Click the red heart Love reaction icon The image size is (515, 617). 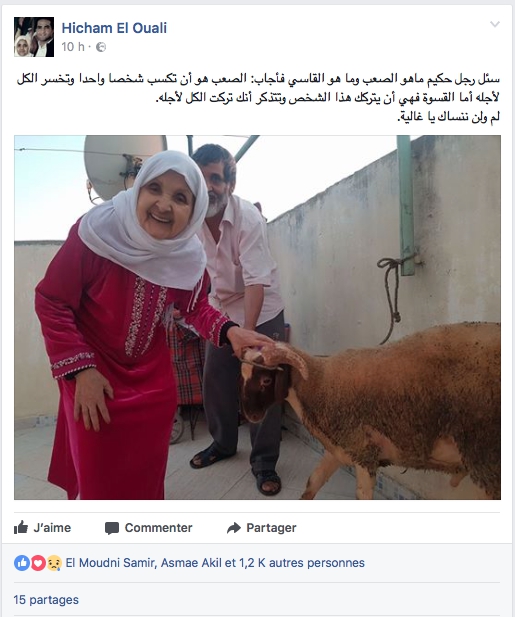[x=38, y=563]
